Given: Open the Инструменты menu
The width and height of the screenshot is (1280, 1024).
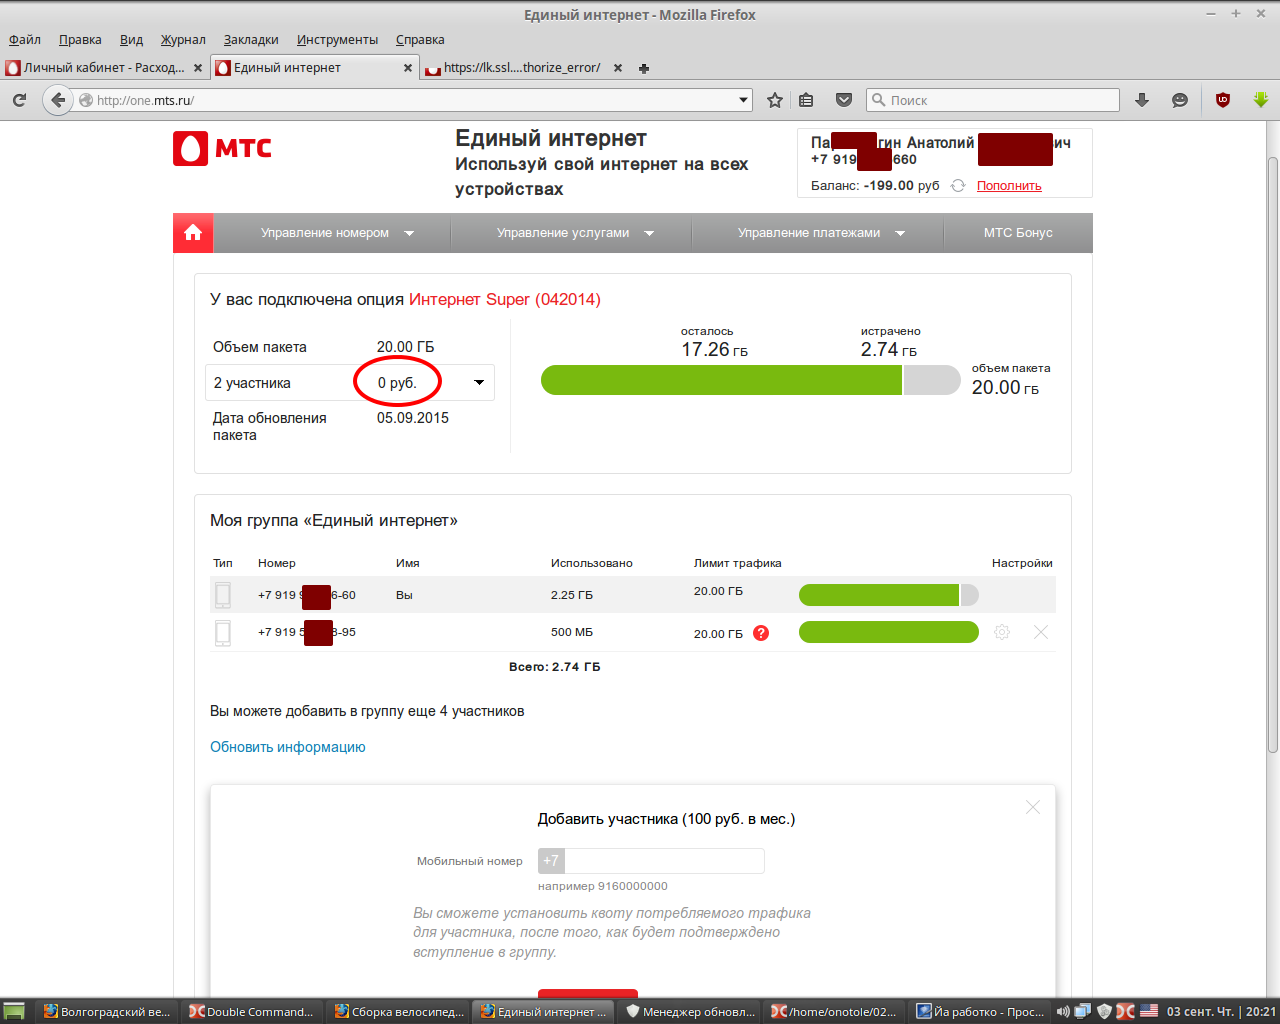Looking at the screenshot, I should pos(337,40).
